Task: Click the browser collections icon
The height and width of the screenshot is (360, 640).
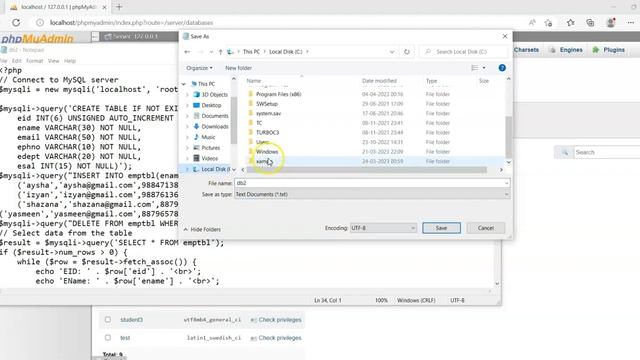Action: (590, 22)
